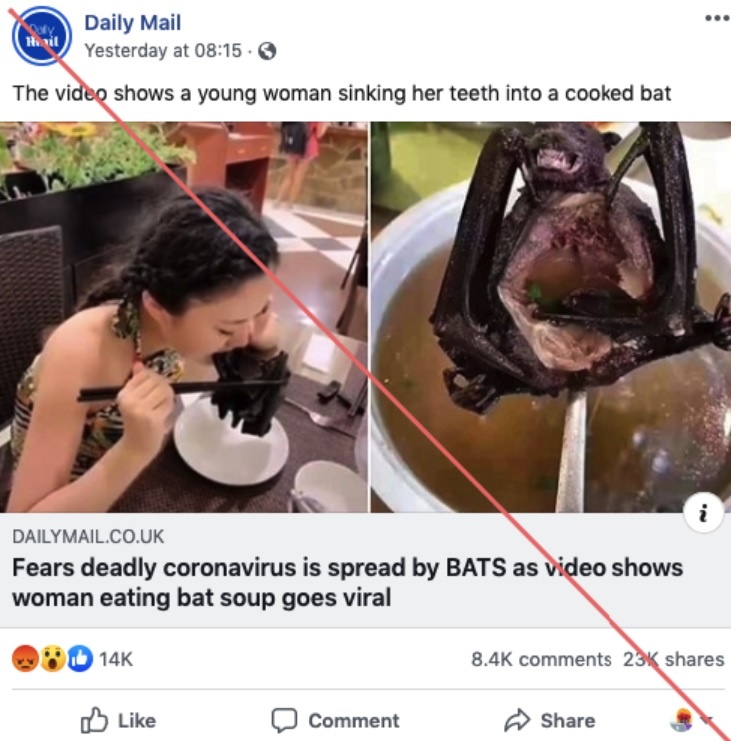Click the wow reaction emoji icon
Image resolution: width=731 pixels, height=741 pixels.
52,659
